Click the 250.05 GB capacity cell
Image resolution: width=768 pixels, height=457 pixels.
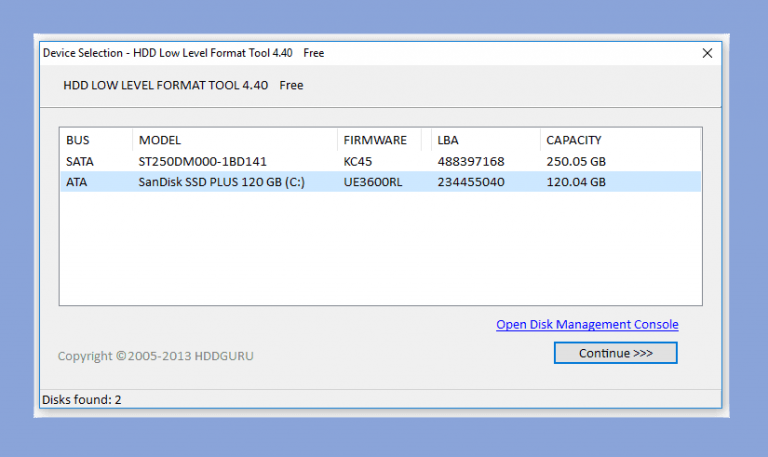[576, 161]
